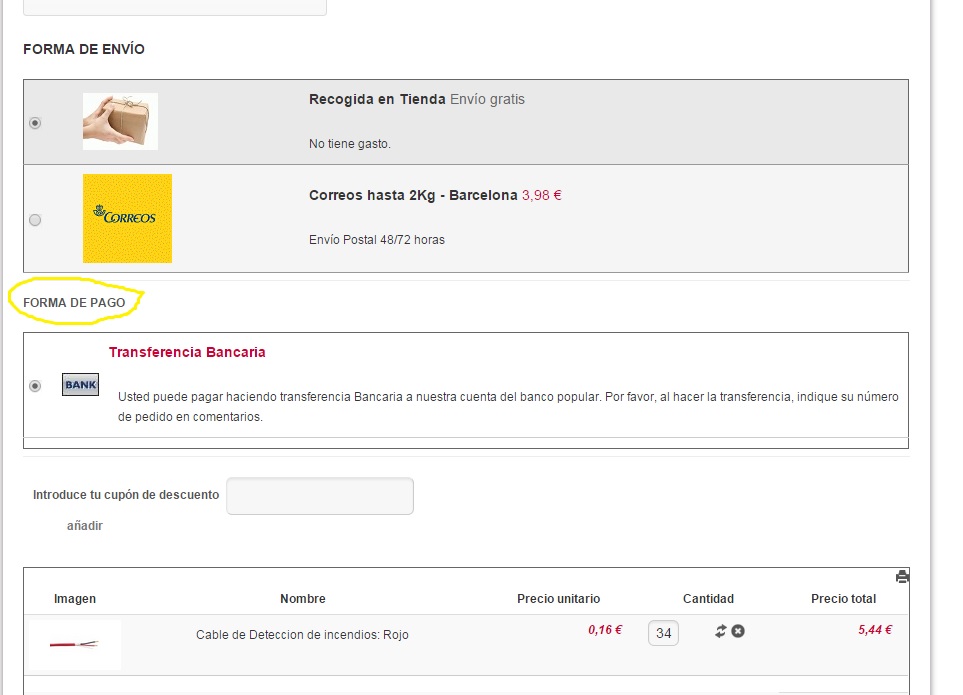Open the Cable de Deteccion de incendios product link
Viewport: 963px width, 695px height.
(x=302, y=635)
